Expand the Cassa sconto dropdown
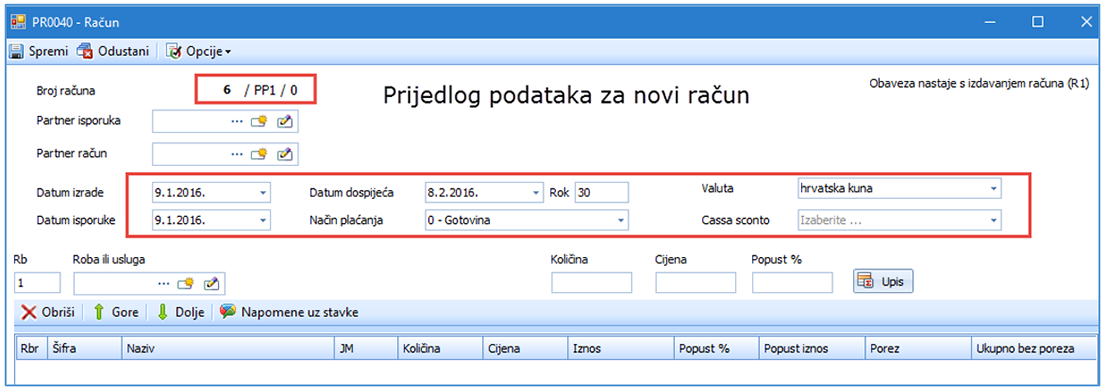Viewport: 1106px width, 392px height. click(993, 220)
